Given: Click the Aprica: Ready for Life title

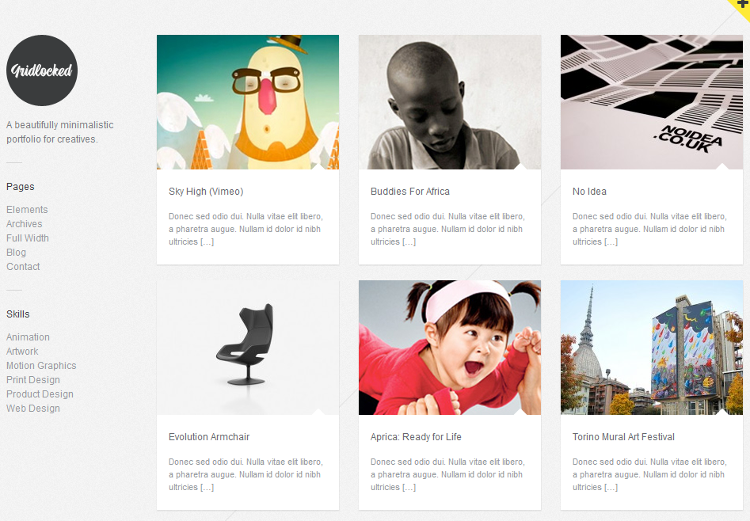Looking at the screenshot, I should [x=416, y=437].
